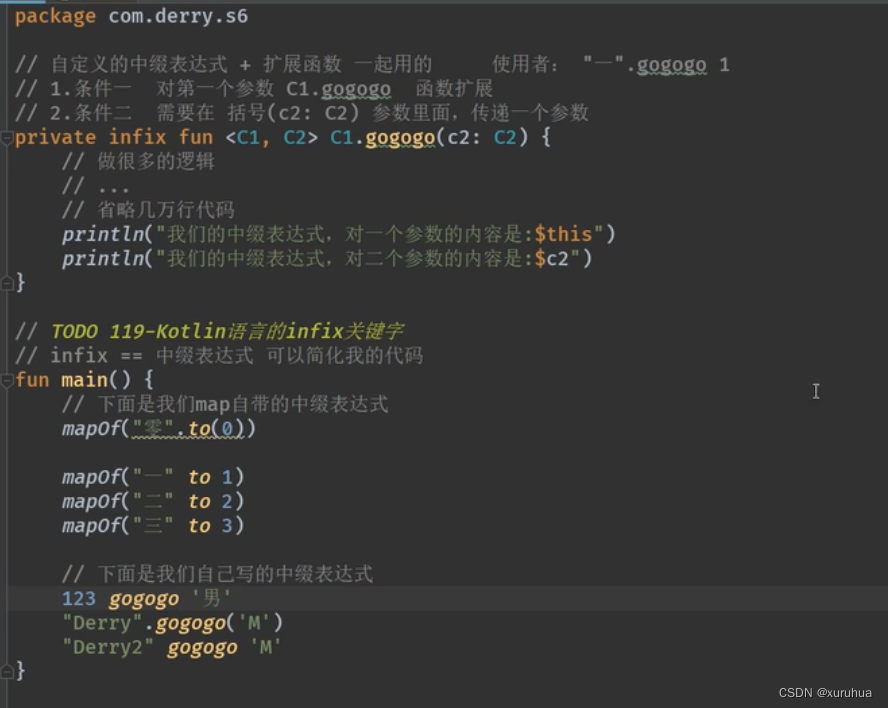This screenshot has height=708, width=888.
Task: Collapse the main function fold marker
Action: click(6, 380)
